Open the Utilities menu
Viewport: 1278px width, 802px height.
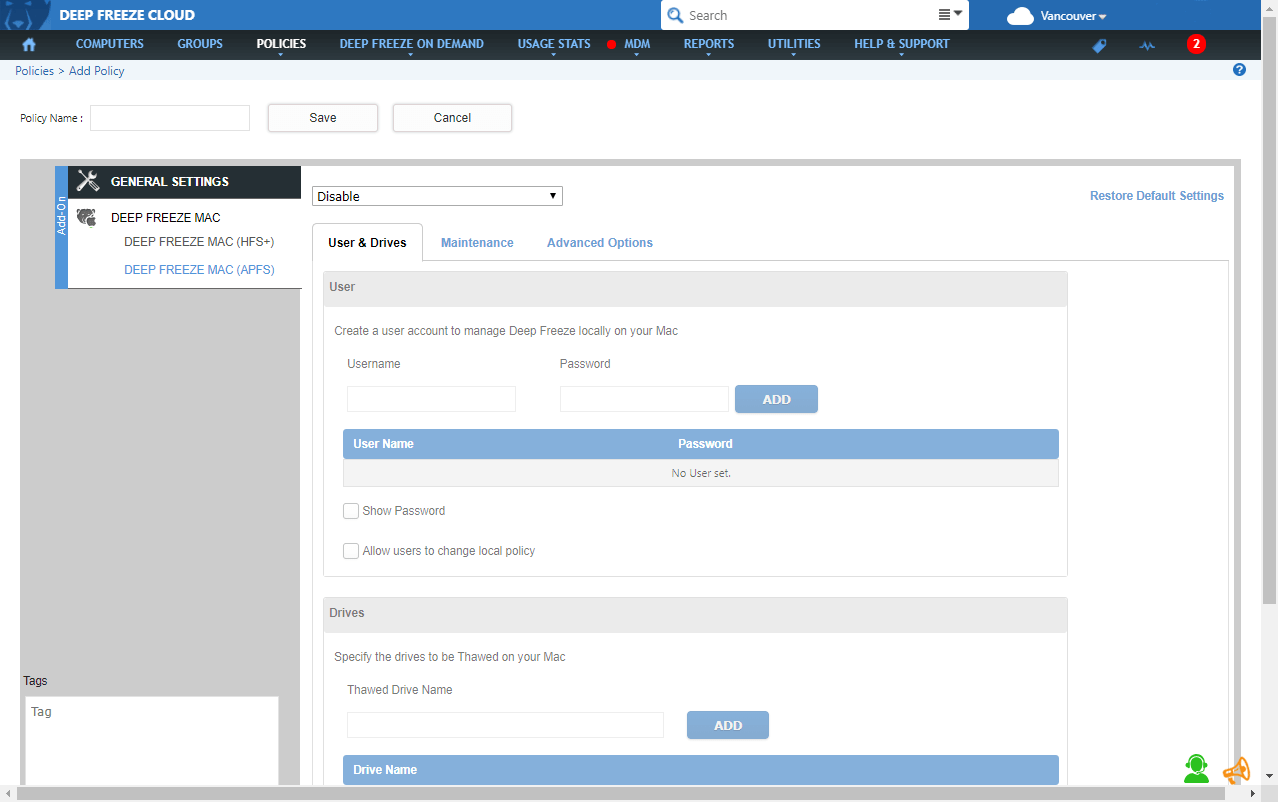tap(794, 44)
